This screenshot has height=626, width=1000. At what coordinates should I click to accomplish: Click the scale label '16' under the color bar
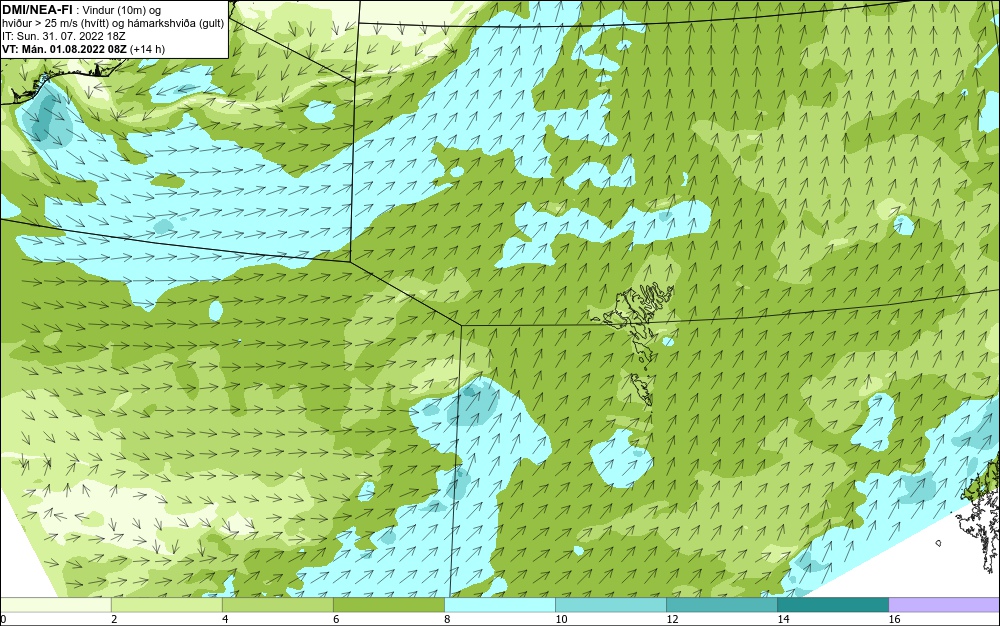894,619
